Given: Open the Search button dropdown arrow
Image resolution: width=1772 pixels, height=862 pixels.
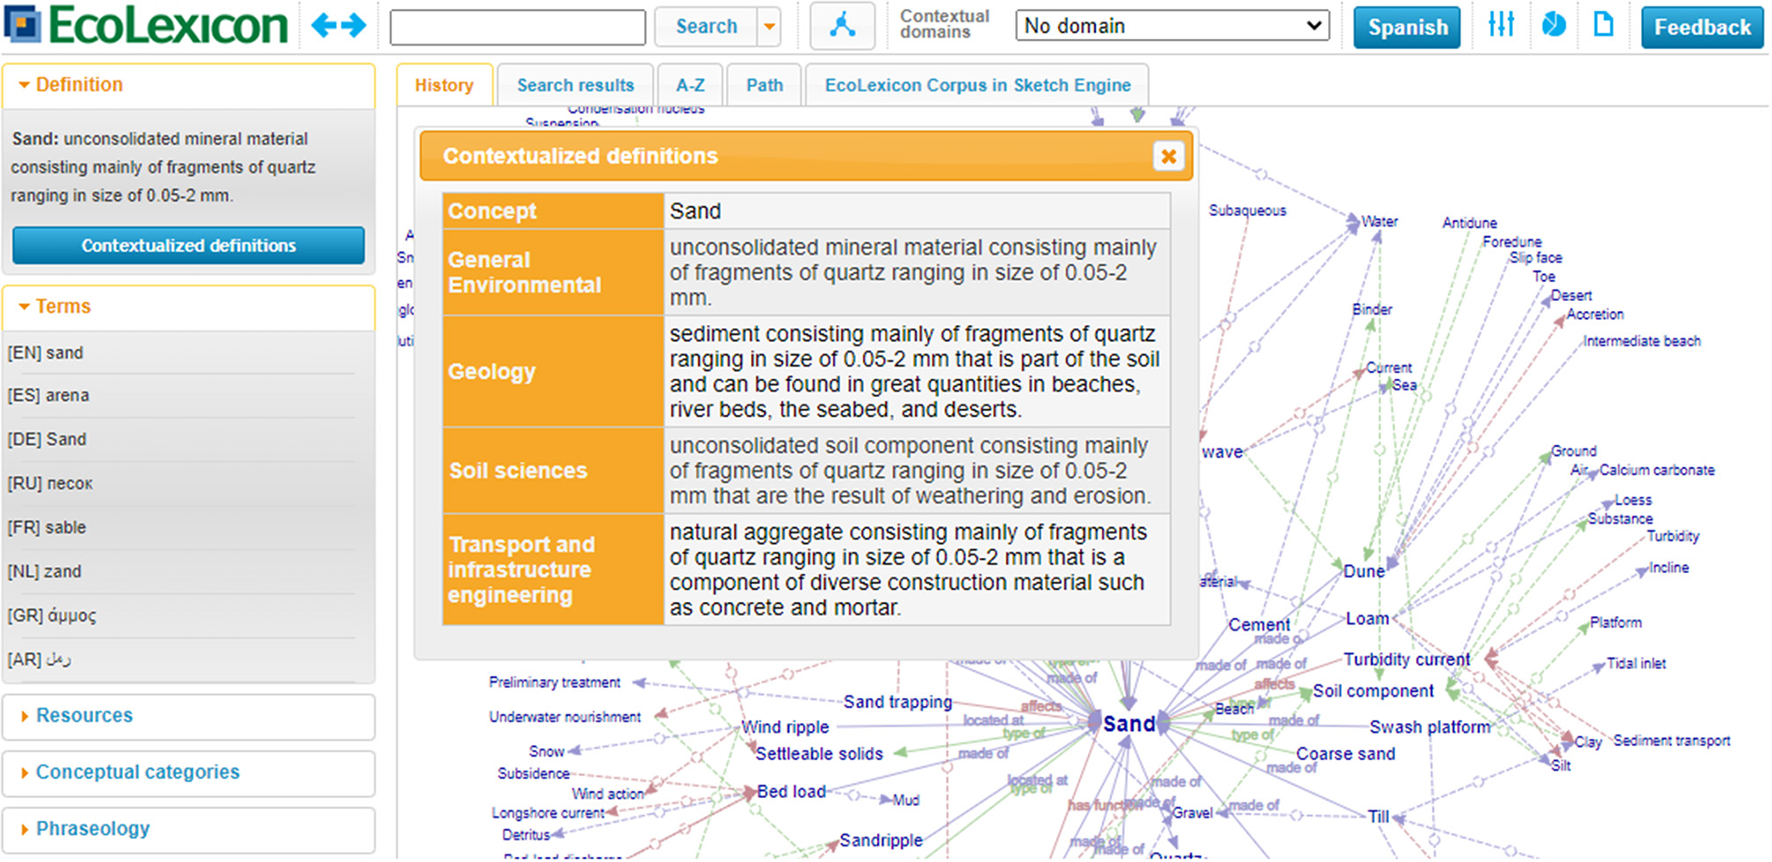Looking at the screenshot, I should (x=769, y=27).
